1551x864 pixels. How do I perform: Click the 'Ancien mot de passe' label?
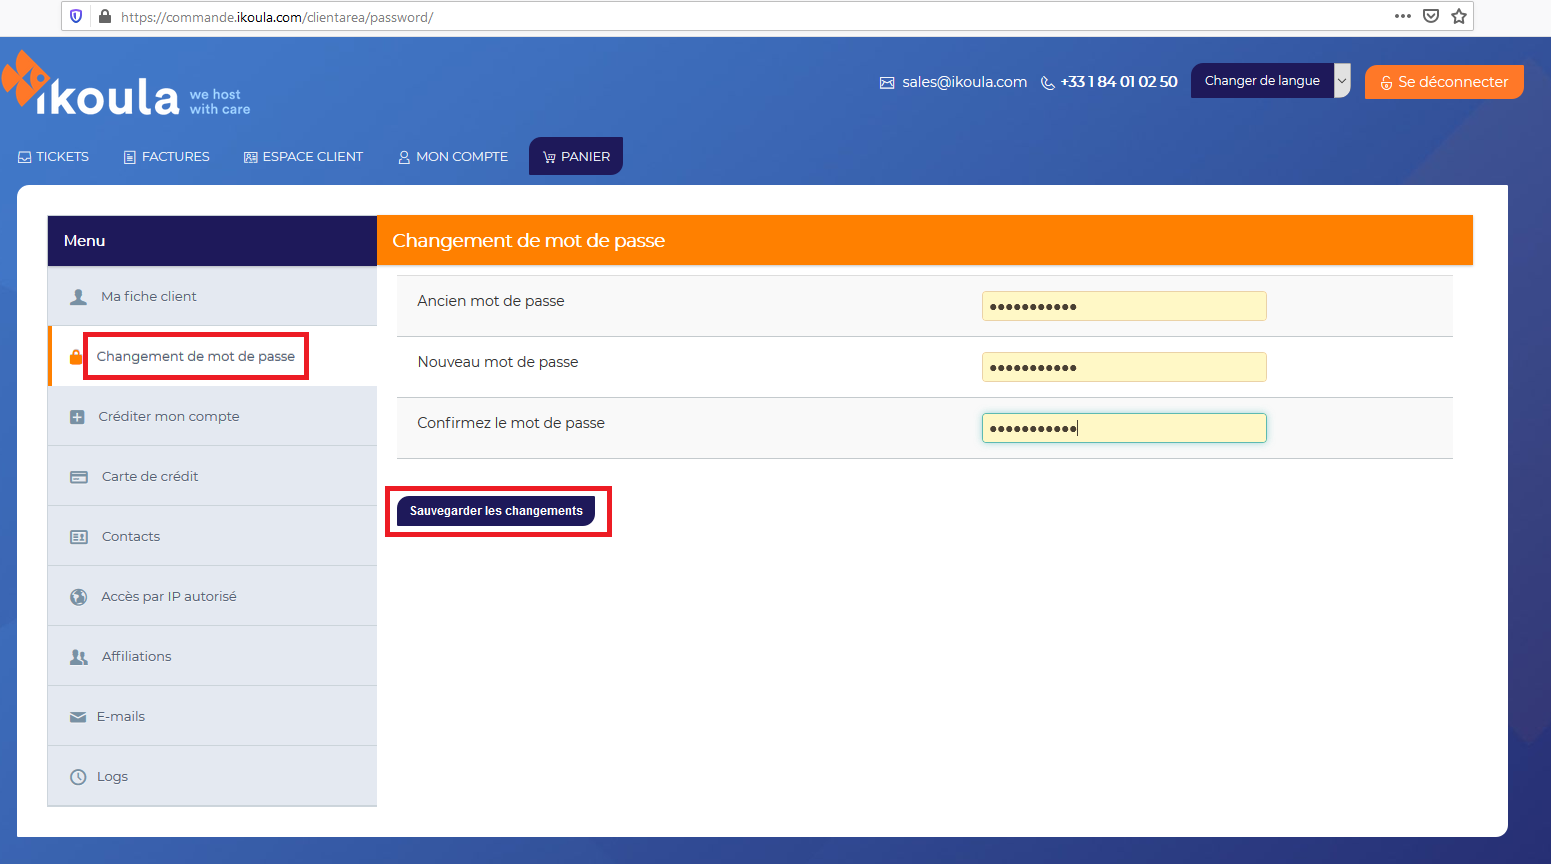coord(491,301)
